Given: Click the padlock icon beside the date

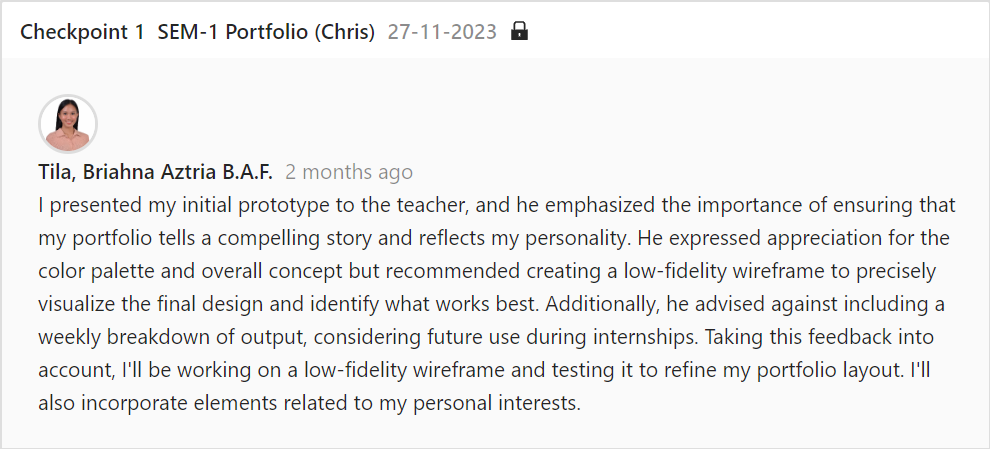Looking at the screenshot, I should pos(519,31).
